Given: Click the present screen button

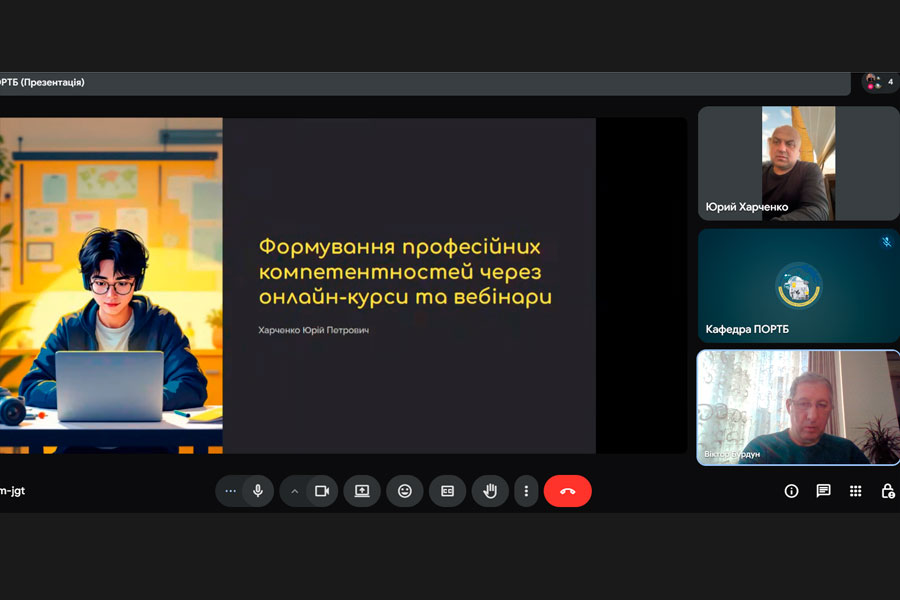Looking at the screenshot, I should coord(362,491).
